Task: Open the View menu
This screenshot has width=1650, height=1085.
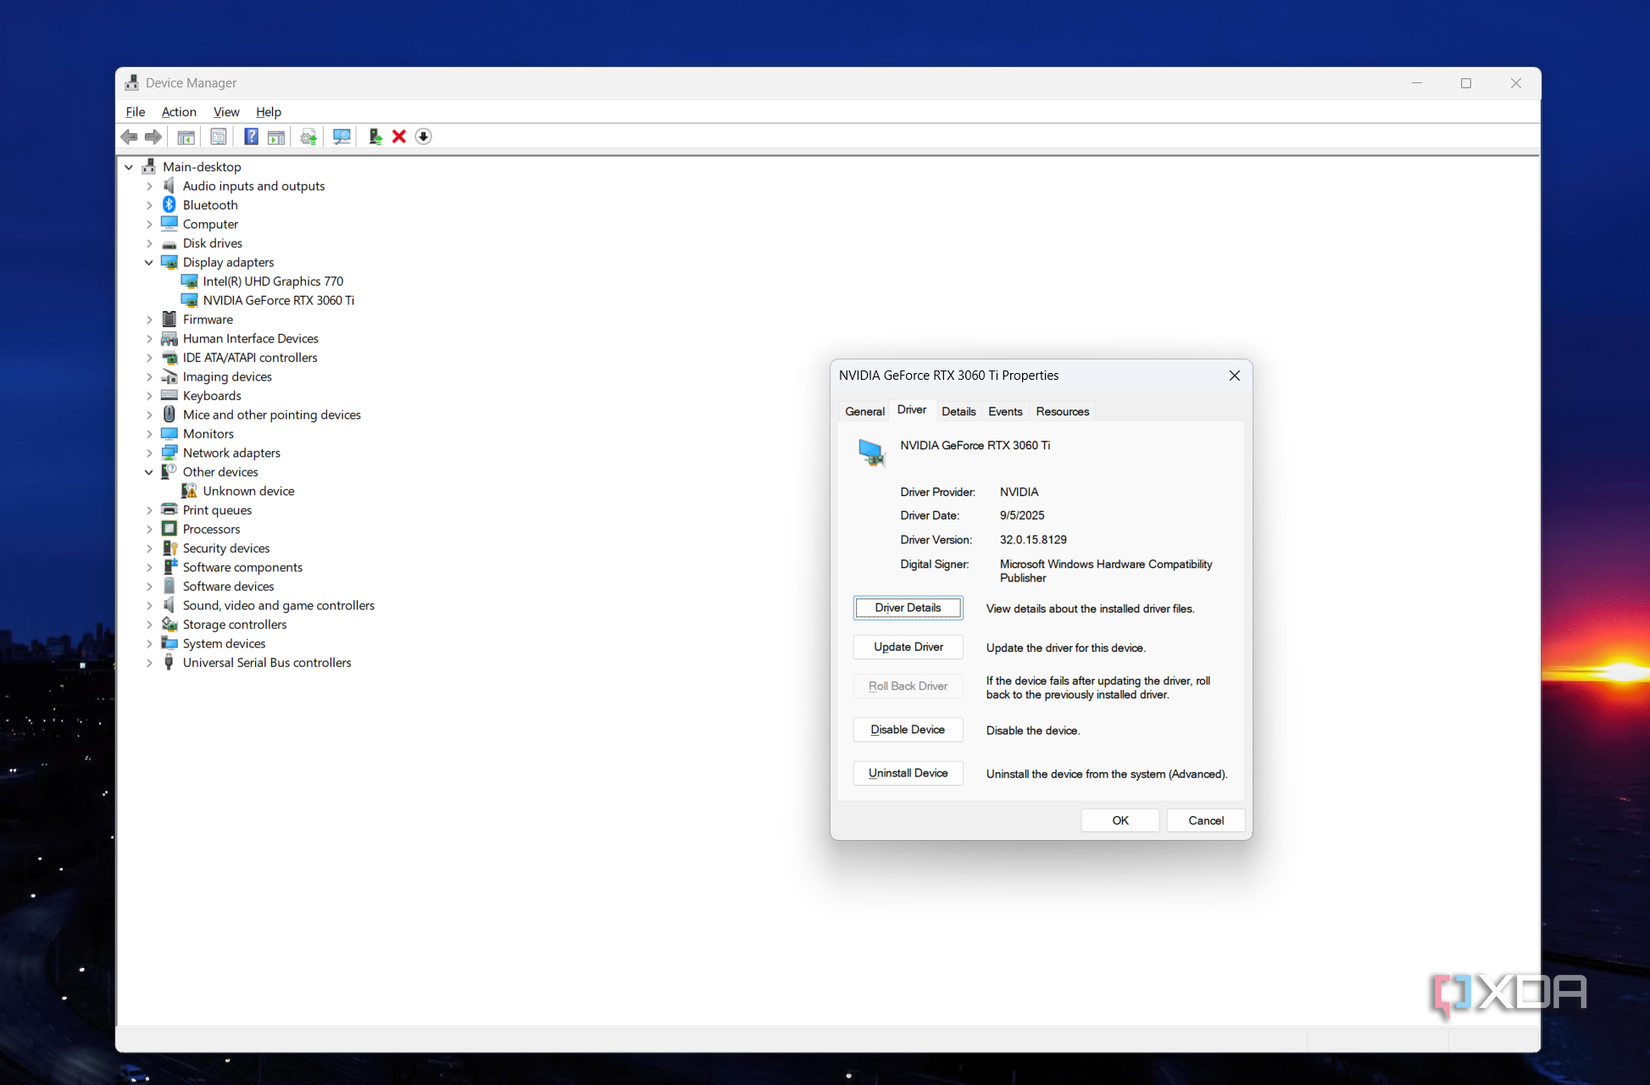Action: [x=226, y=112]
